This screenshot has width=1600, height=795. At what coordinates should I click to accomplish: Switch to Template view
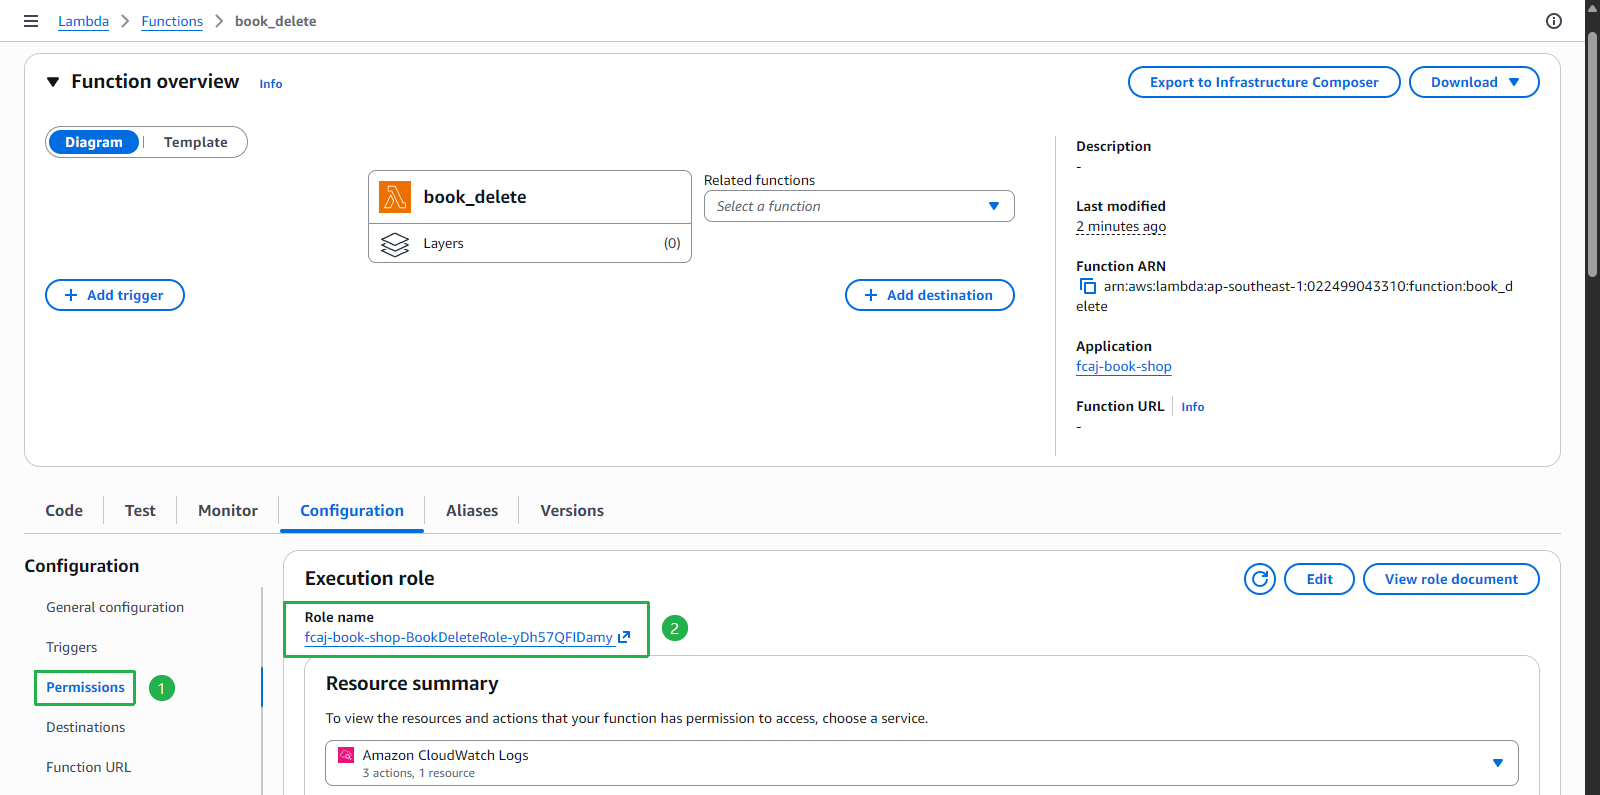pyautogui.click(x=196, y=142)
